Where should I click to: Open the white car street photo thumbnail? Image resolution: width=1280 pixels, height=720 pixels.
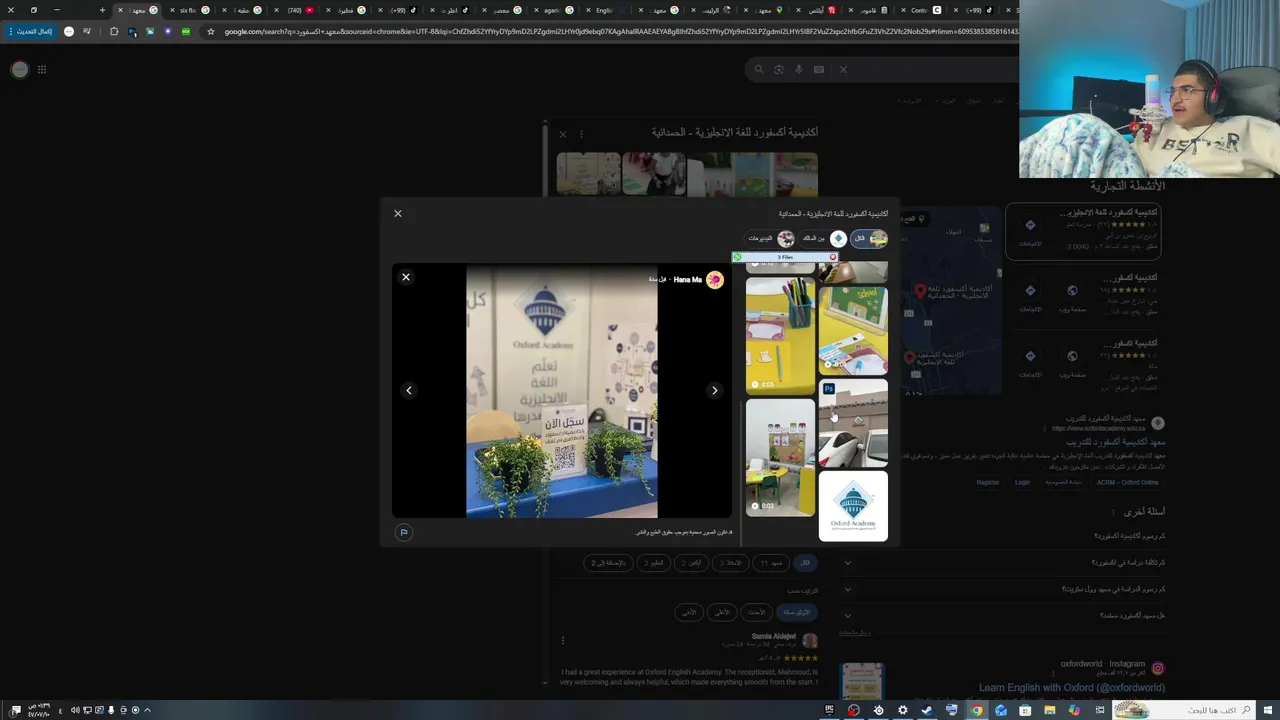point(853,423)
